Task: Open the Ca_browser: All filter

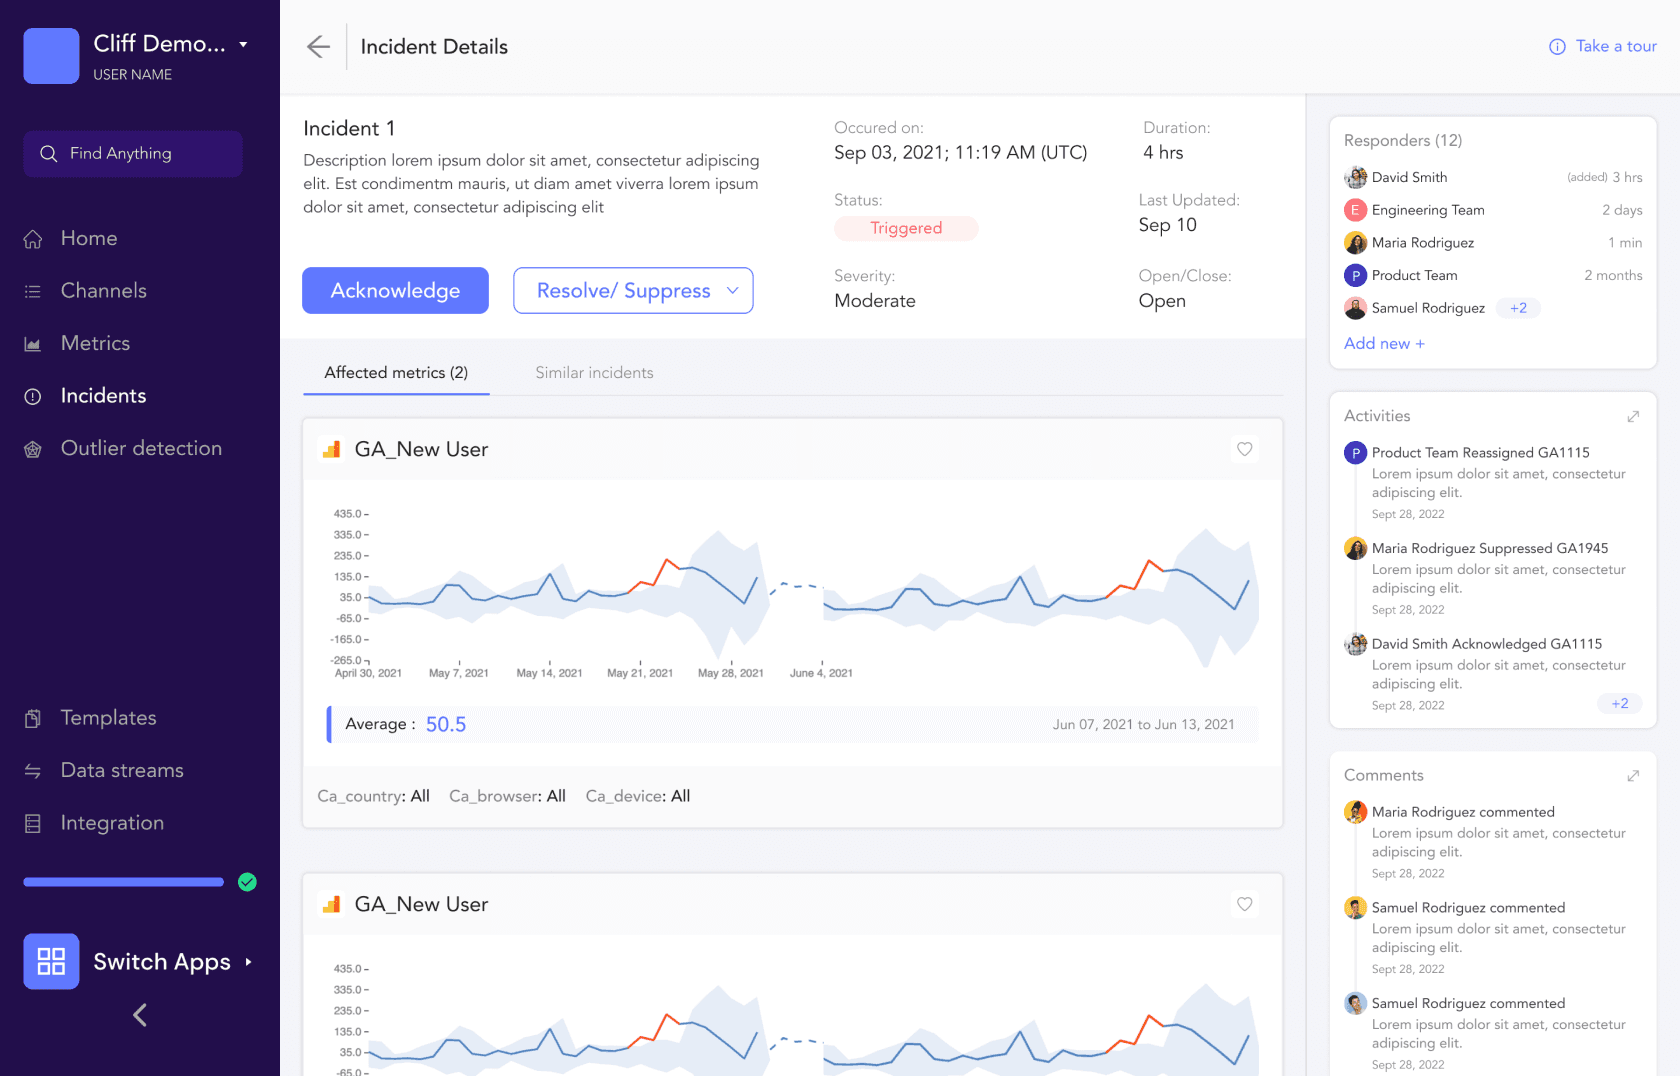Action: tap(507, 796)
